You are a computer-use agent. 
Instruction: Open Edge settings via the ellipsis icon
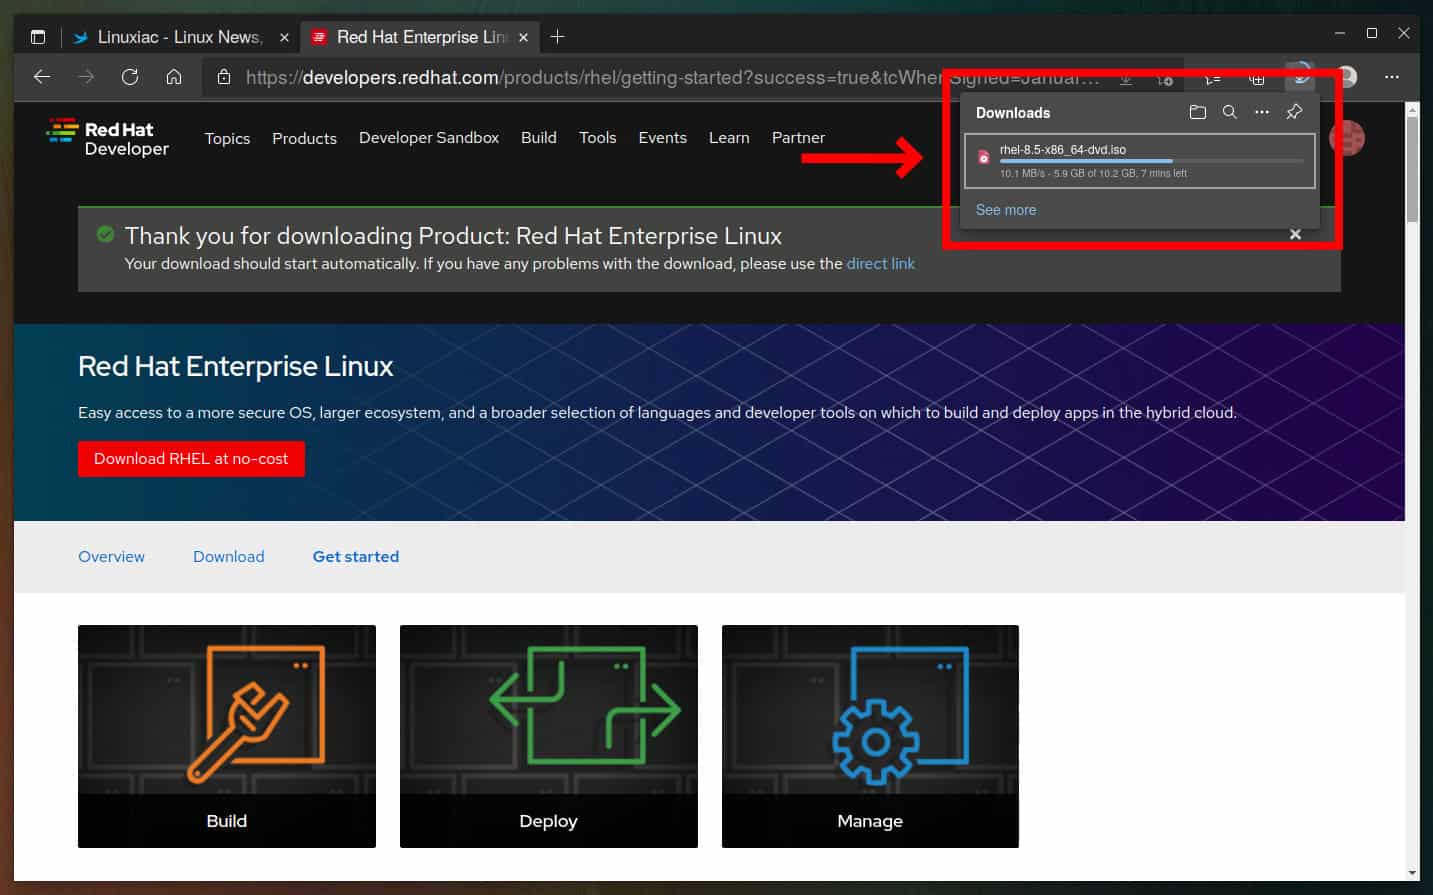[1392, 77]
